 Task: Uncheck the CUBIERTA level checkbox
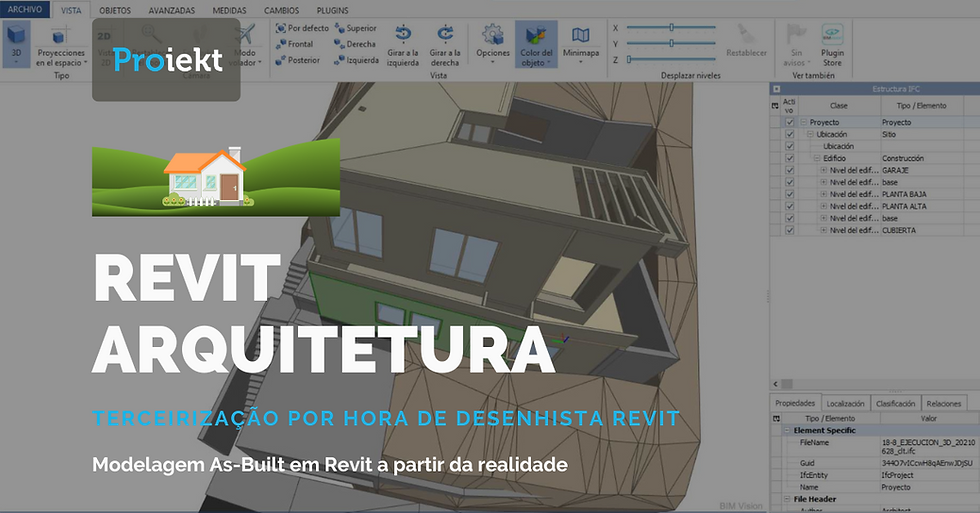[x=789, y=230]
